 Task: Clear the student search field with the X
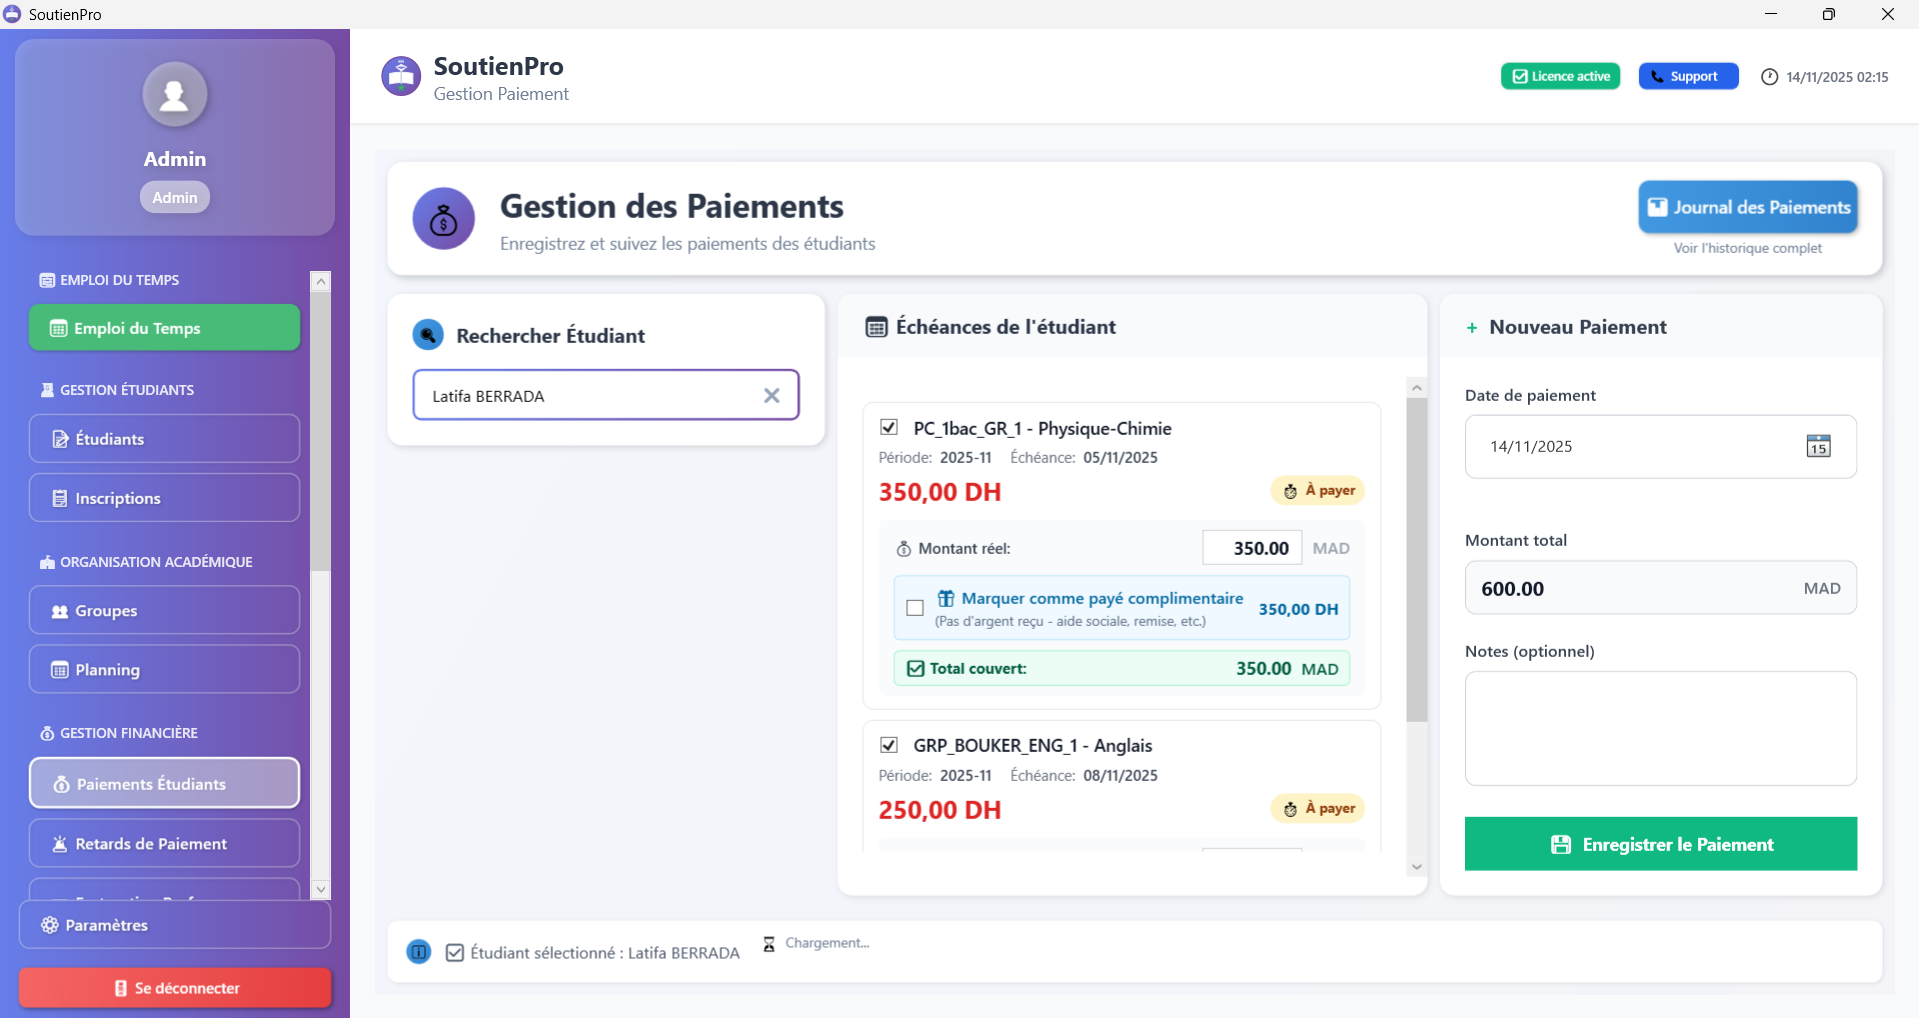(x=771, y=395)
